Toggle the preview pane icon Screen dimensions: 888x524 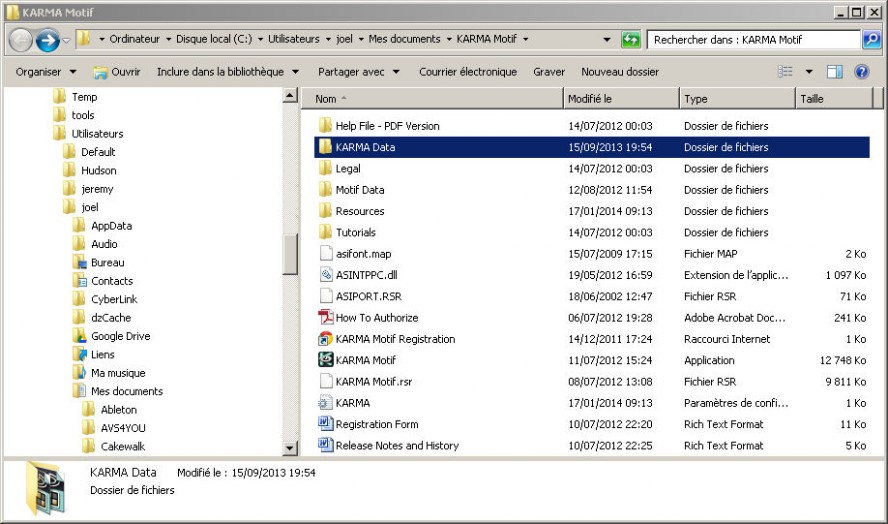point(835,72)
